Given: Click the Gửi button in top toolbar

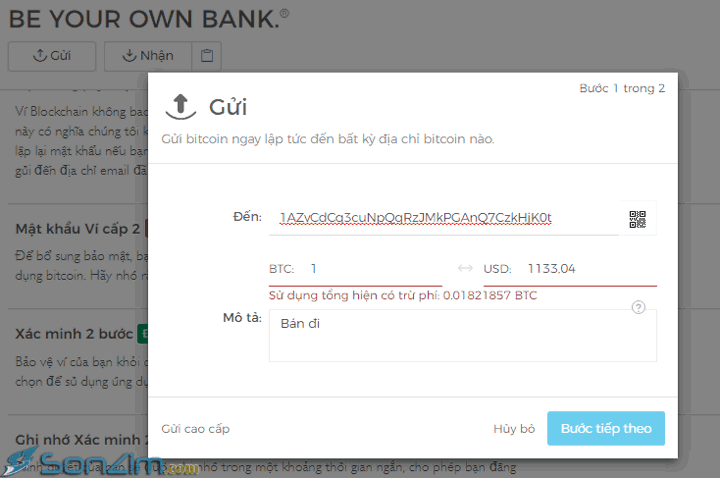Looking at the screenshot, I should coord(52,56).
